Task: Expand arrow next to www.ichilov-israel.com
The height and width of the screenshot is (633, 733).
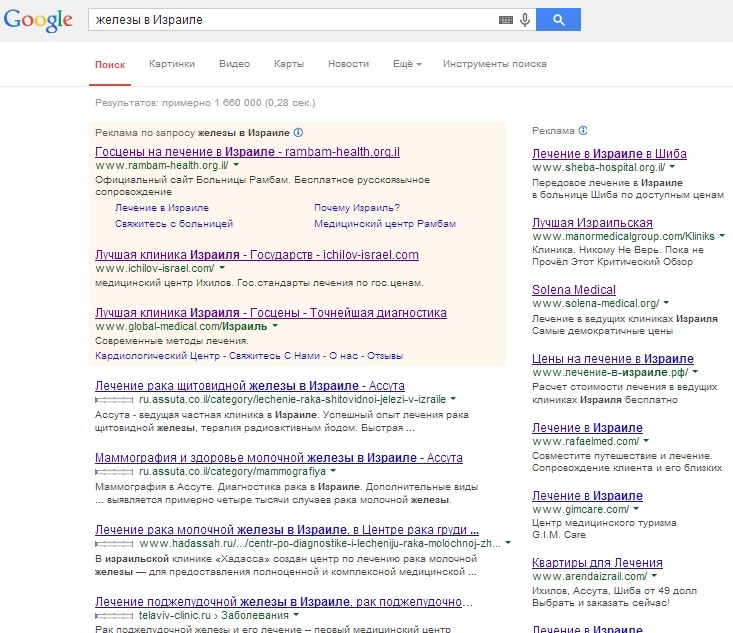Action: click(x=222, y=268)
